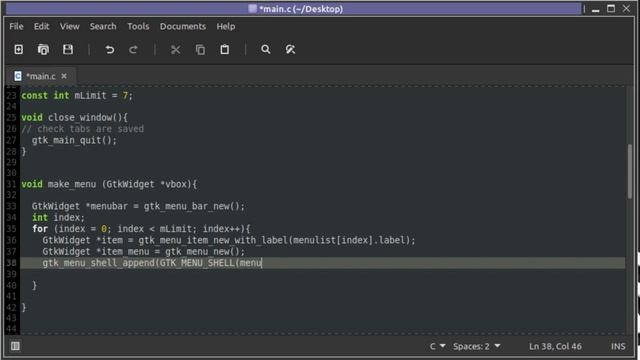
Task: Open Find and Replace toolbar icon
Action: tap(290, 49)
